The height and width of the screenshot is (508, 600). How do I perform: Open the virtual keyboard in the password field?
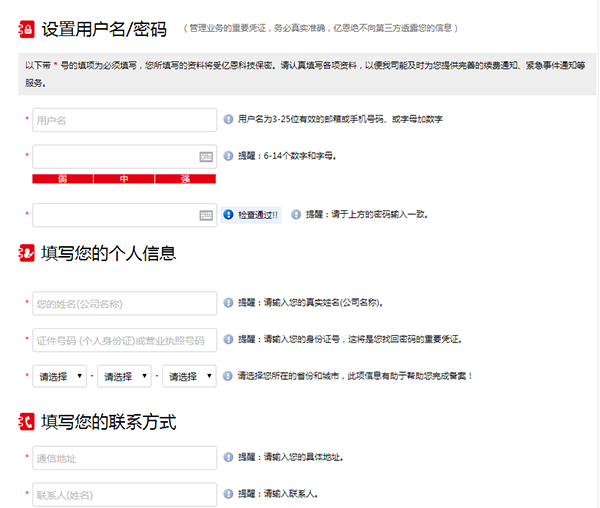206,157
